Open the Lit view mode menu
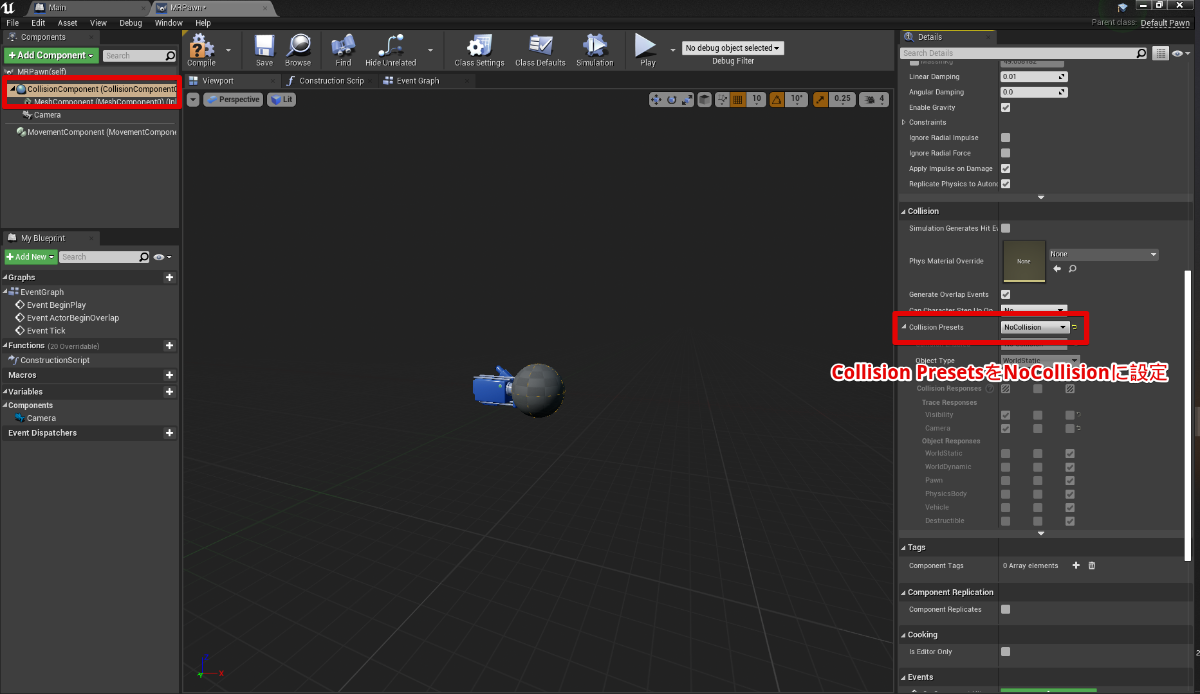1200x694 pixels. [x=281, y=99]
